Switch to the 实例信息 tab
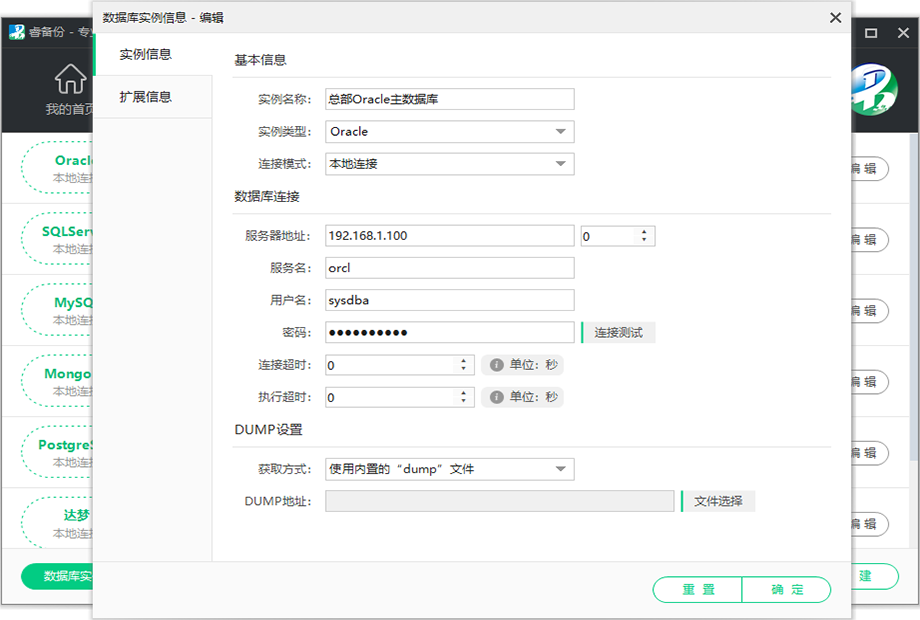 (153, 55)
